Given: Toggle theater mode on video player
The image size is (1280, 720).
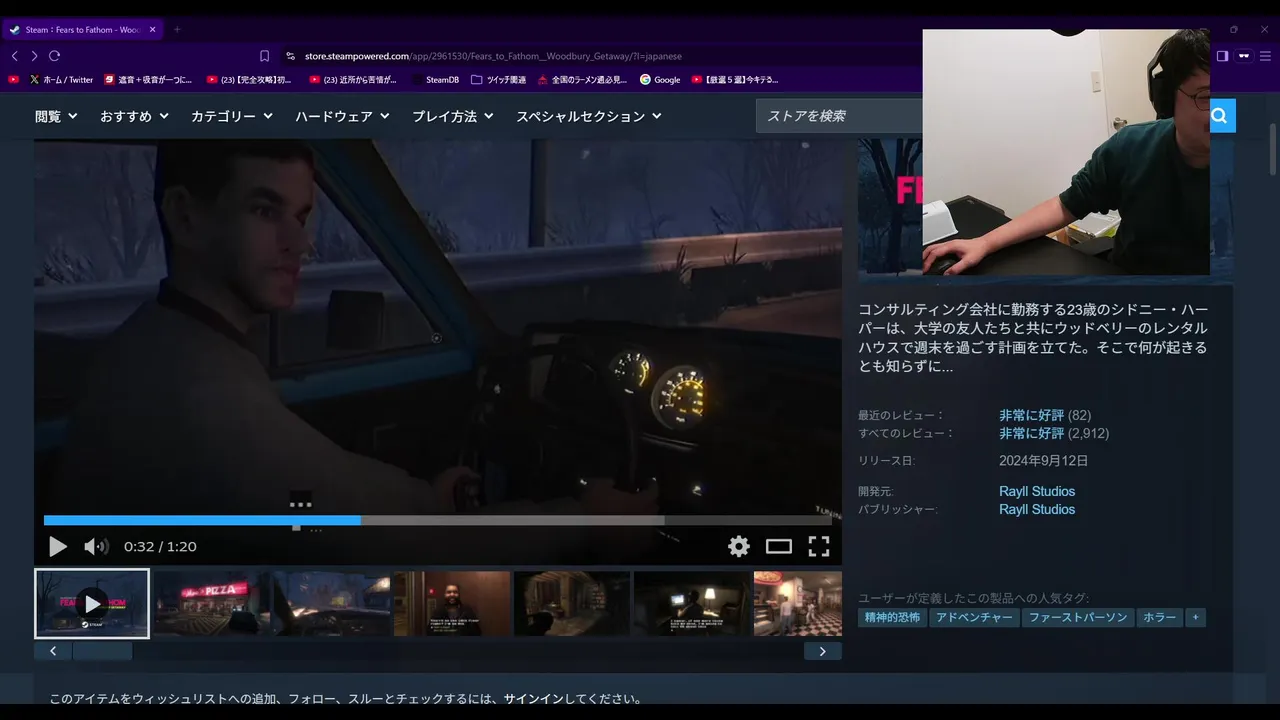Looking at the screenshot, I should pos(779,546).
